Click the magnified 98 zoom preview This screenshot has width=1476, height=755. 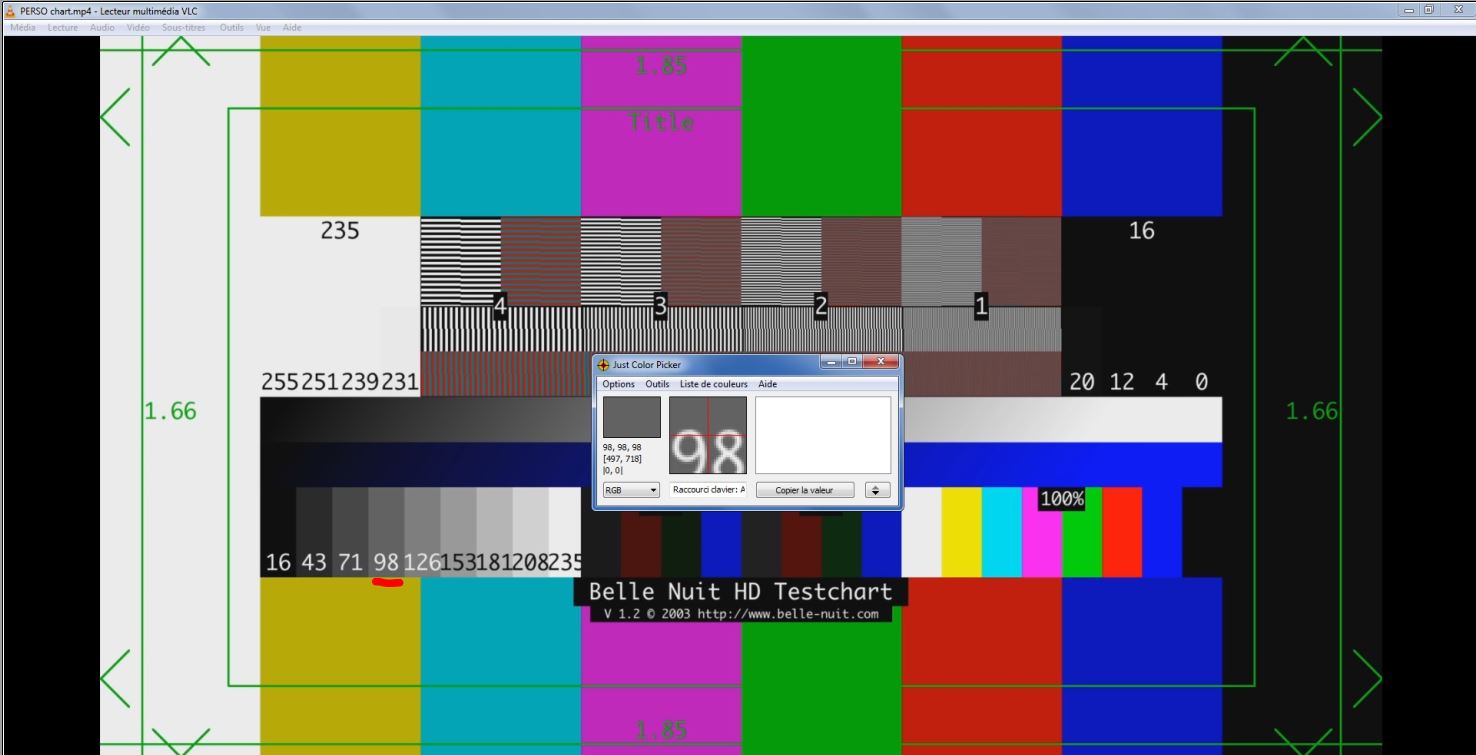coord(708,435)
